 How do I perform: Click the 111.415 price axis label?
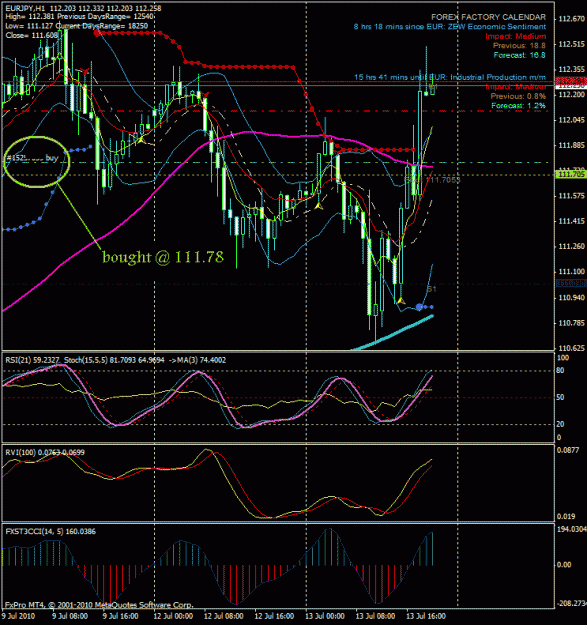tap(572, 221)
